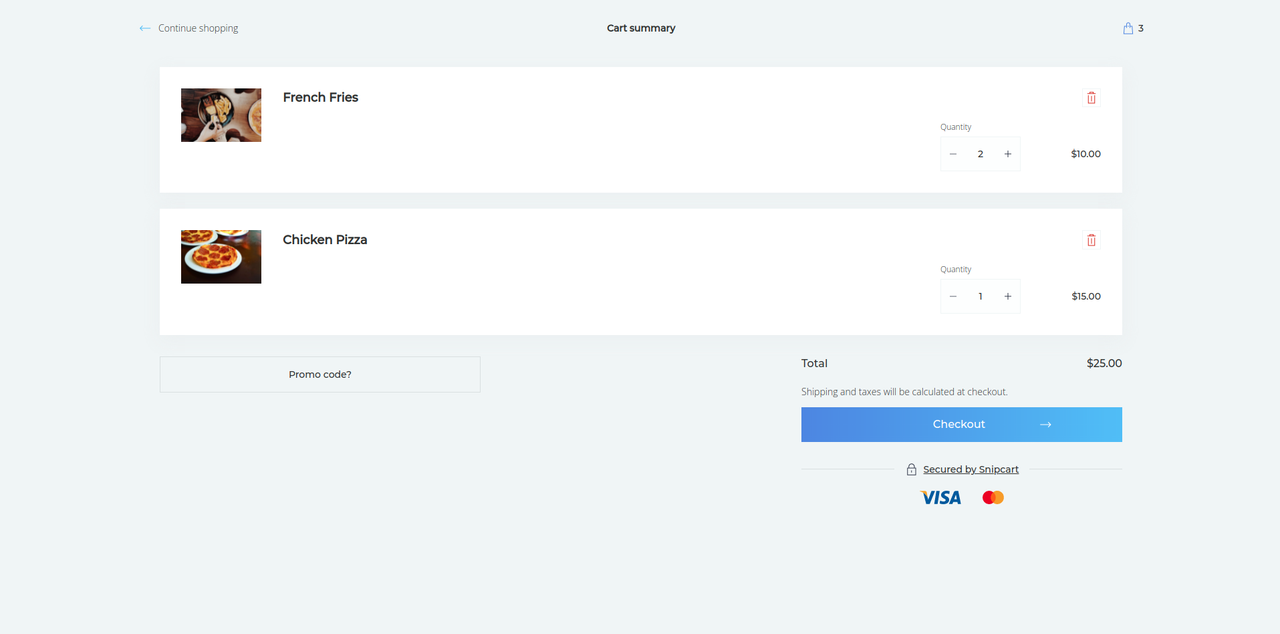The width and height of the screenshot is (1280, 634).
Task: Click the French Fries quantity value 2
Action: [x=980, y=154]
